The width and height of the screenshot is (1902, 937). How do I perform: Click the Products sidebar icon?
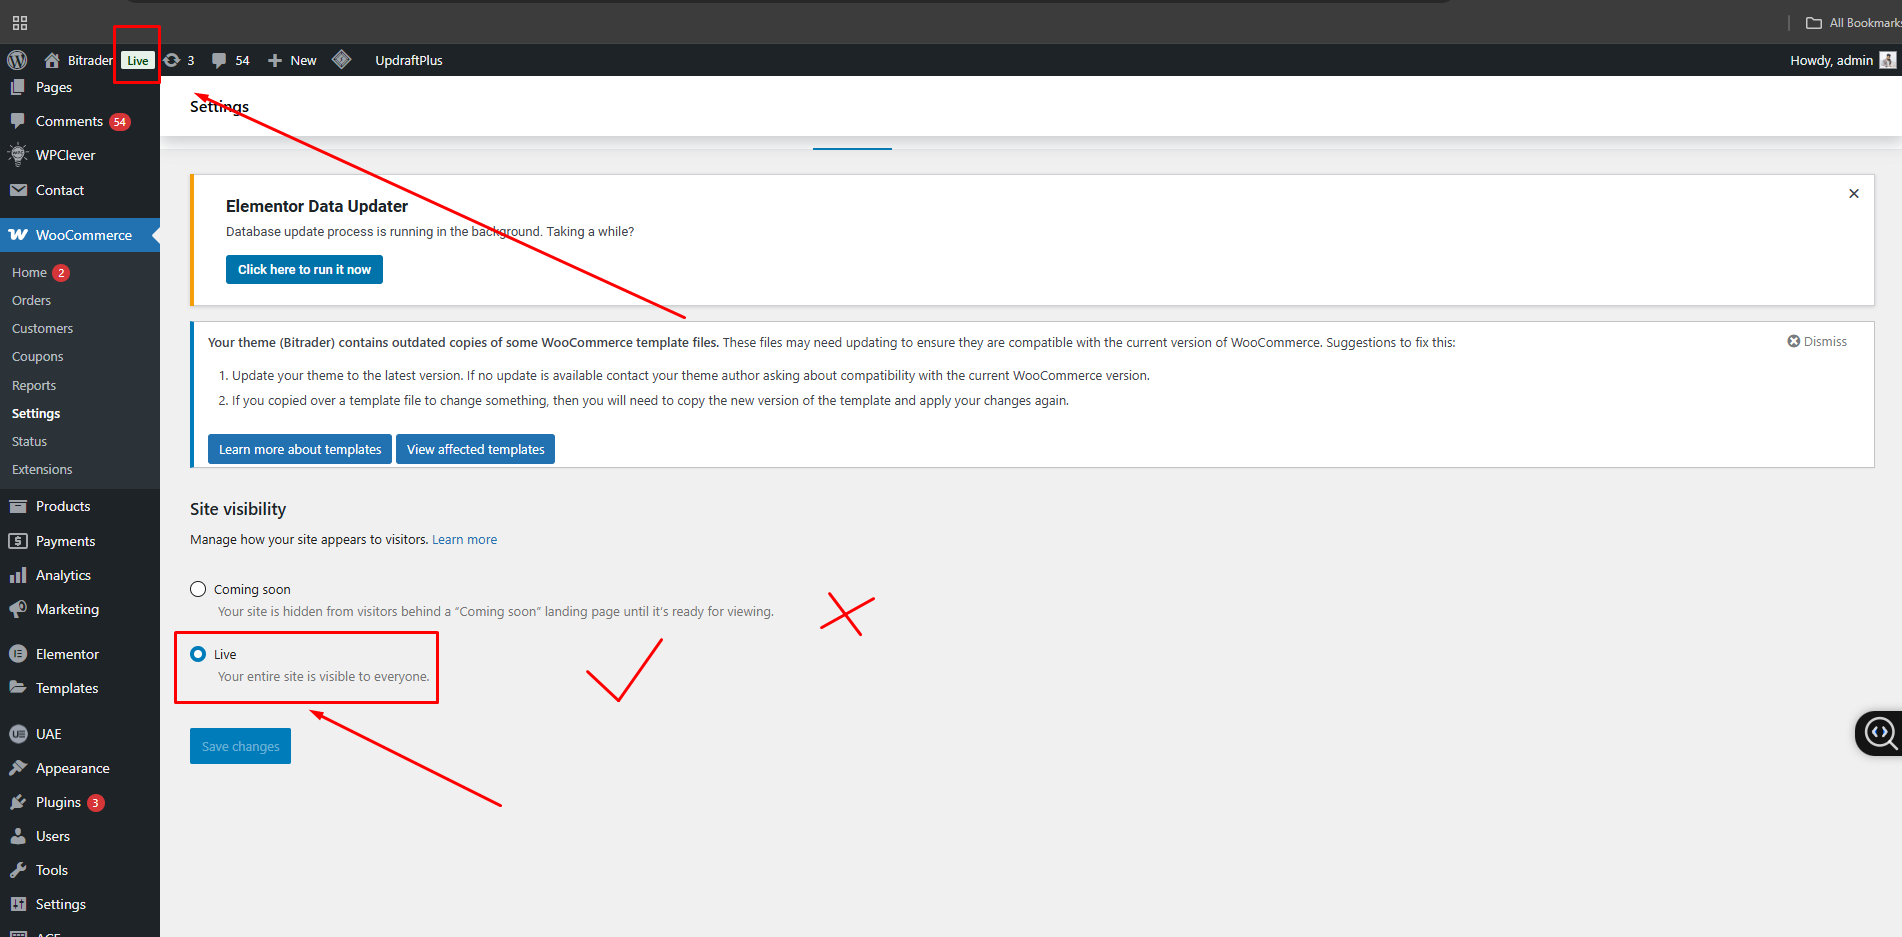[17, 506]
